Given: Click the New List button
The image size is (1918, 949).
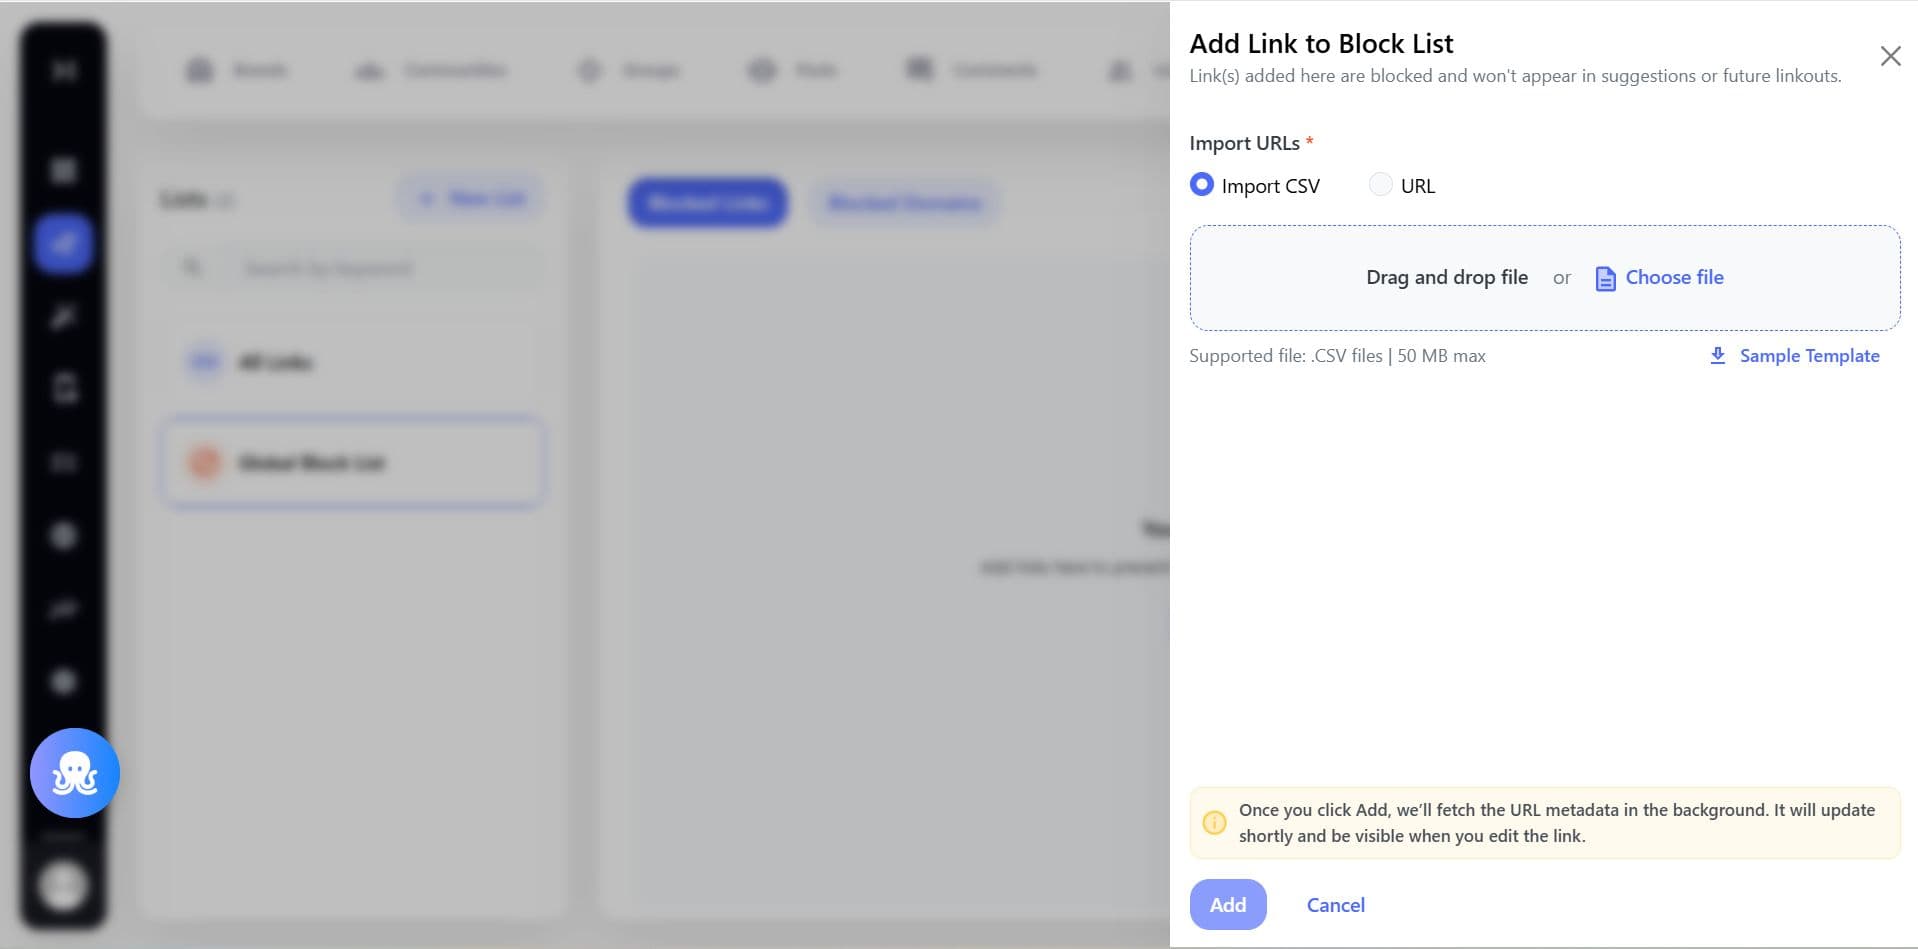Looking at the screenshot, I should tap(470, 199).
